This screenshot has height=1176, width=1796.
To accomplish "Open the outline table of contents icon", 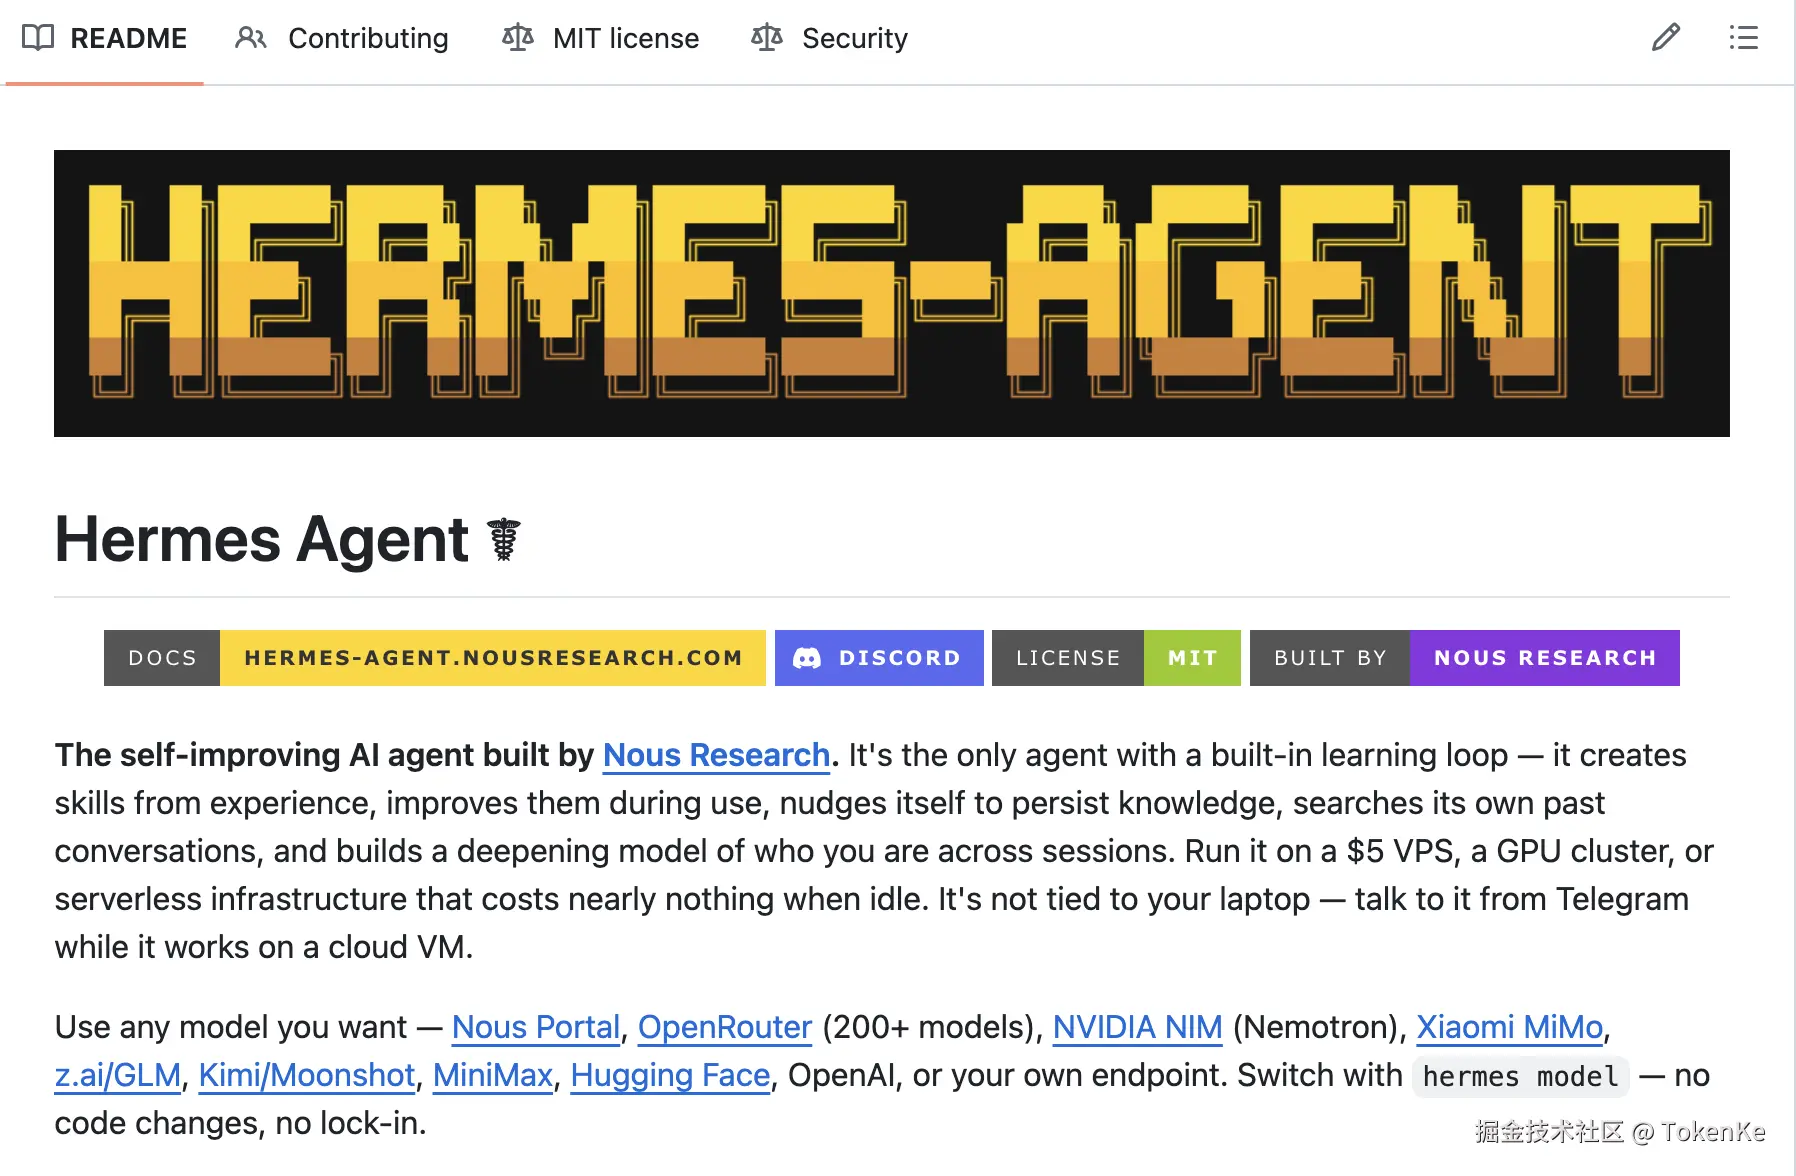I will (x=1744, y=38).
